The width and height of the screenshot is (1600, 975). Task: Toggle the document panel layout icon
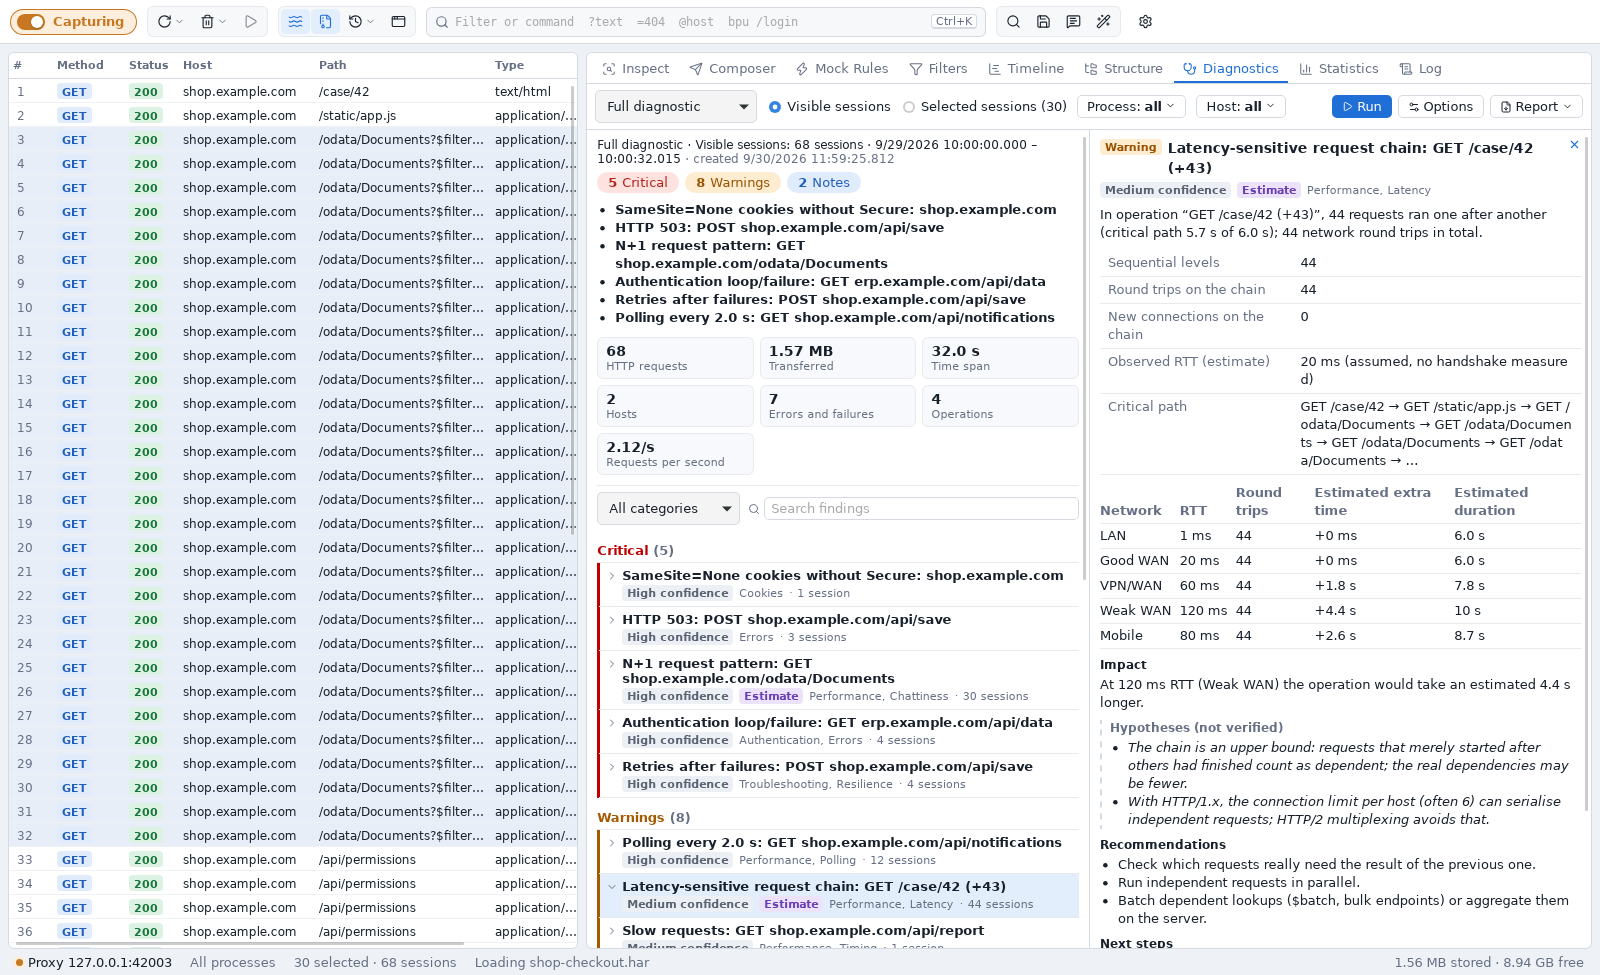tap(326, 21)
